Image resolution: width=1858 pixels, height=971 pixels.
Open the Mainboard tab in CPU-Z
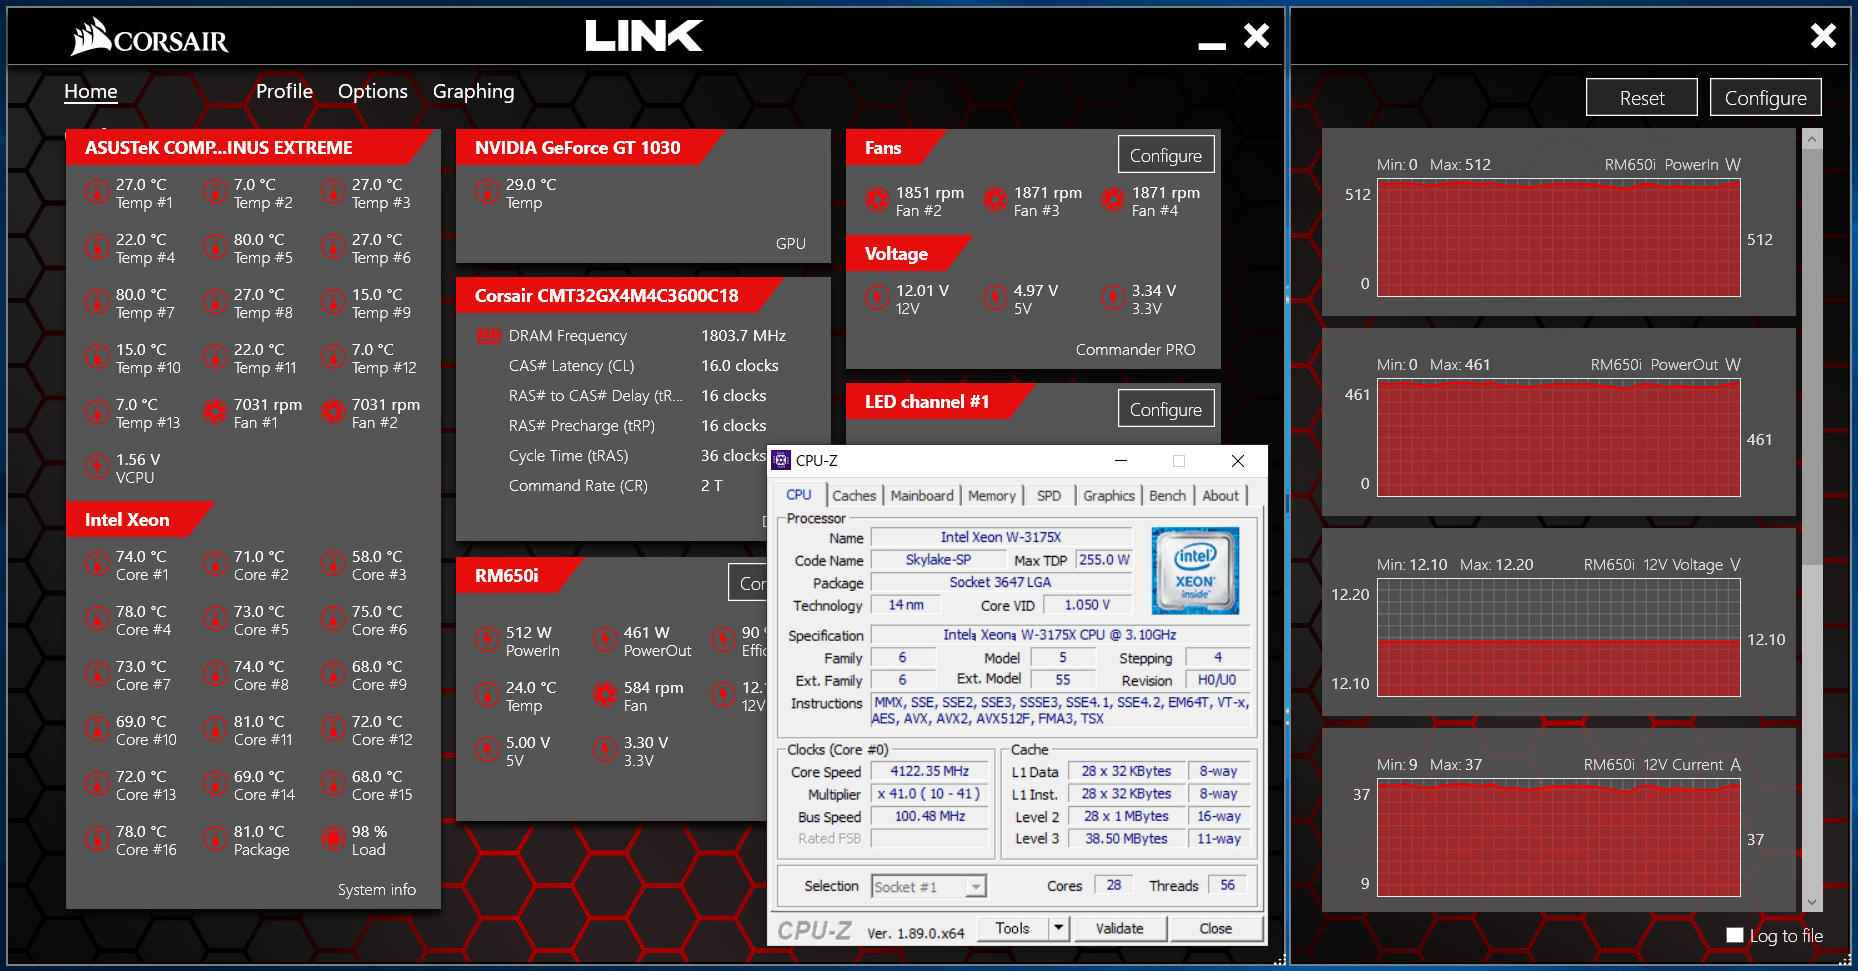tap(922, 495)
